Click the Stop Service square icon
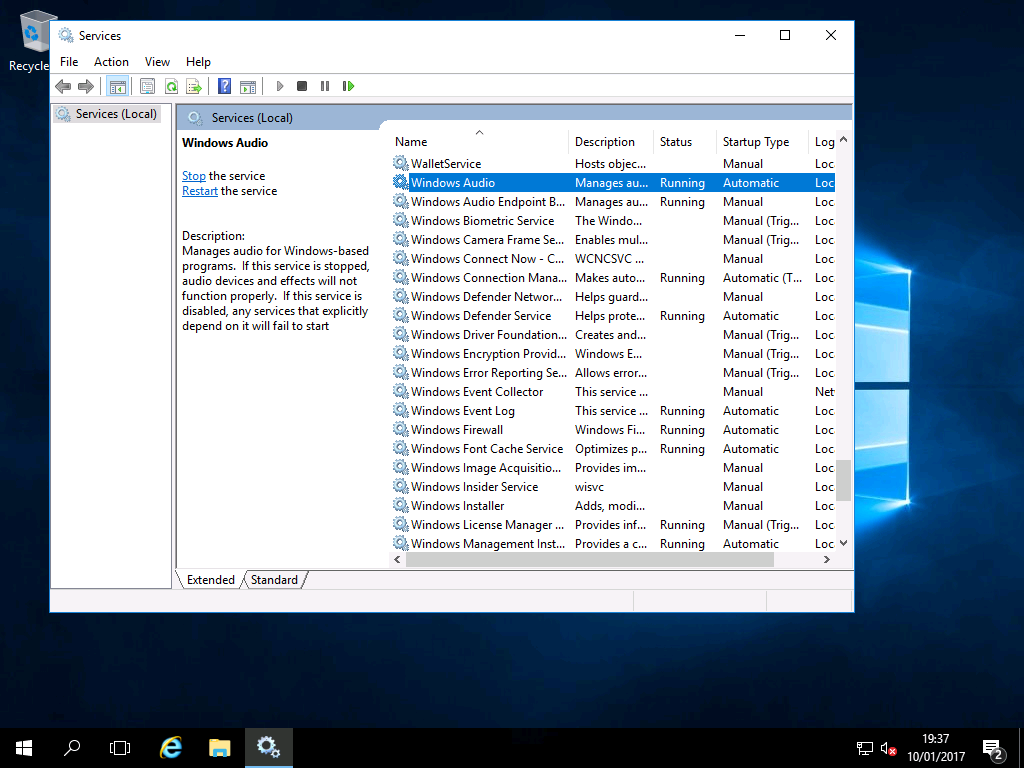The height and width of the screenshot is (768, 1024). point(302,86)
